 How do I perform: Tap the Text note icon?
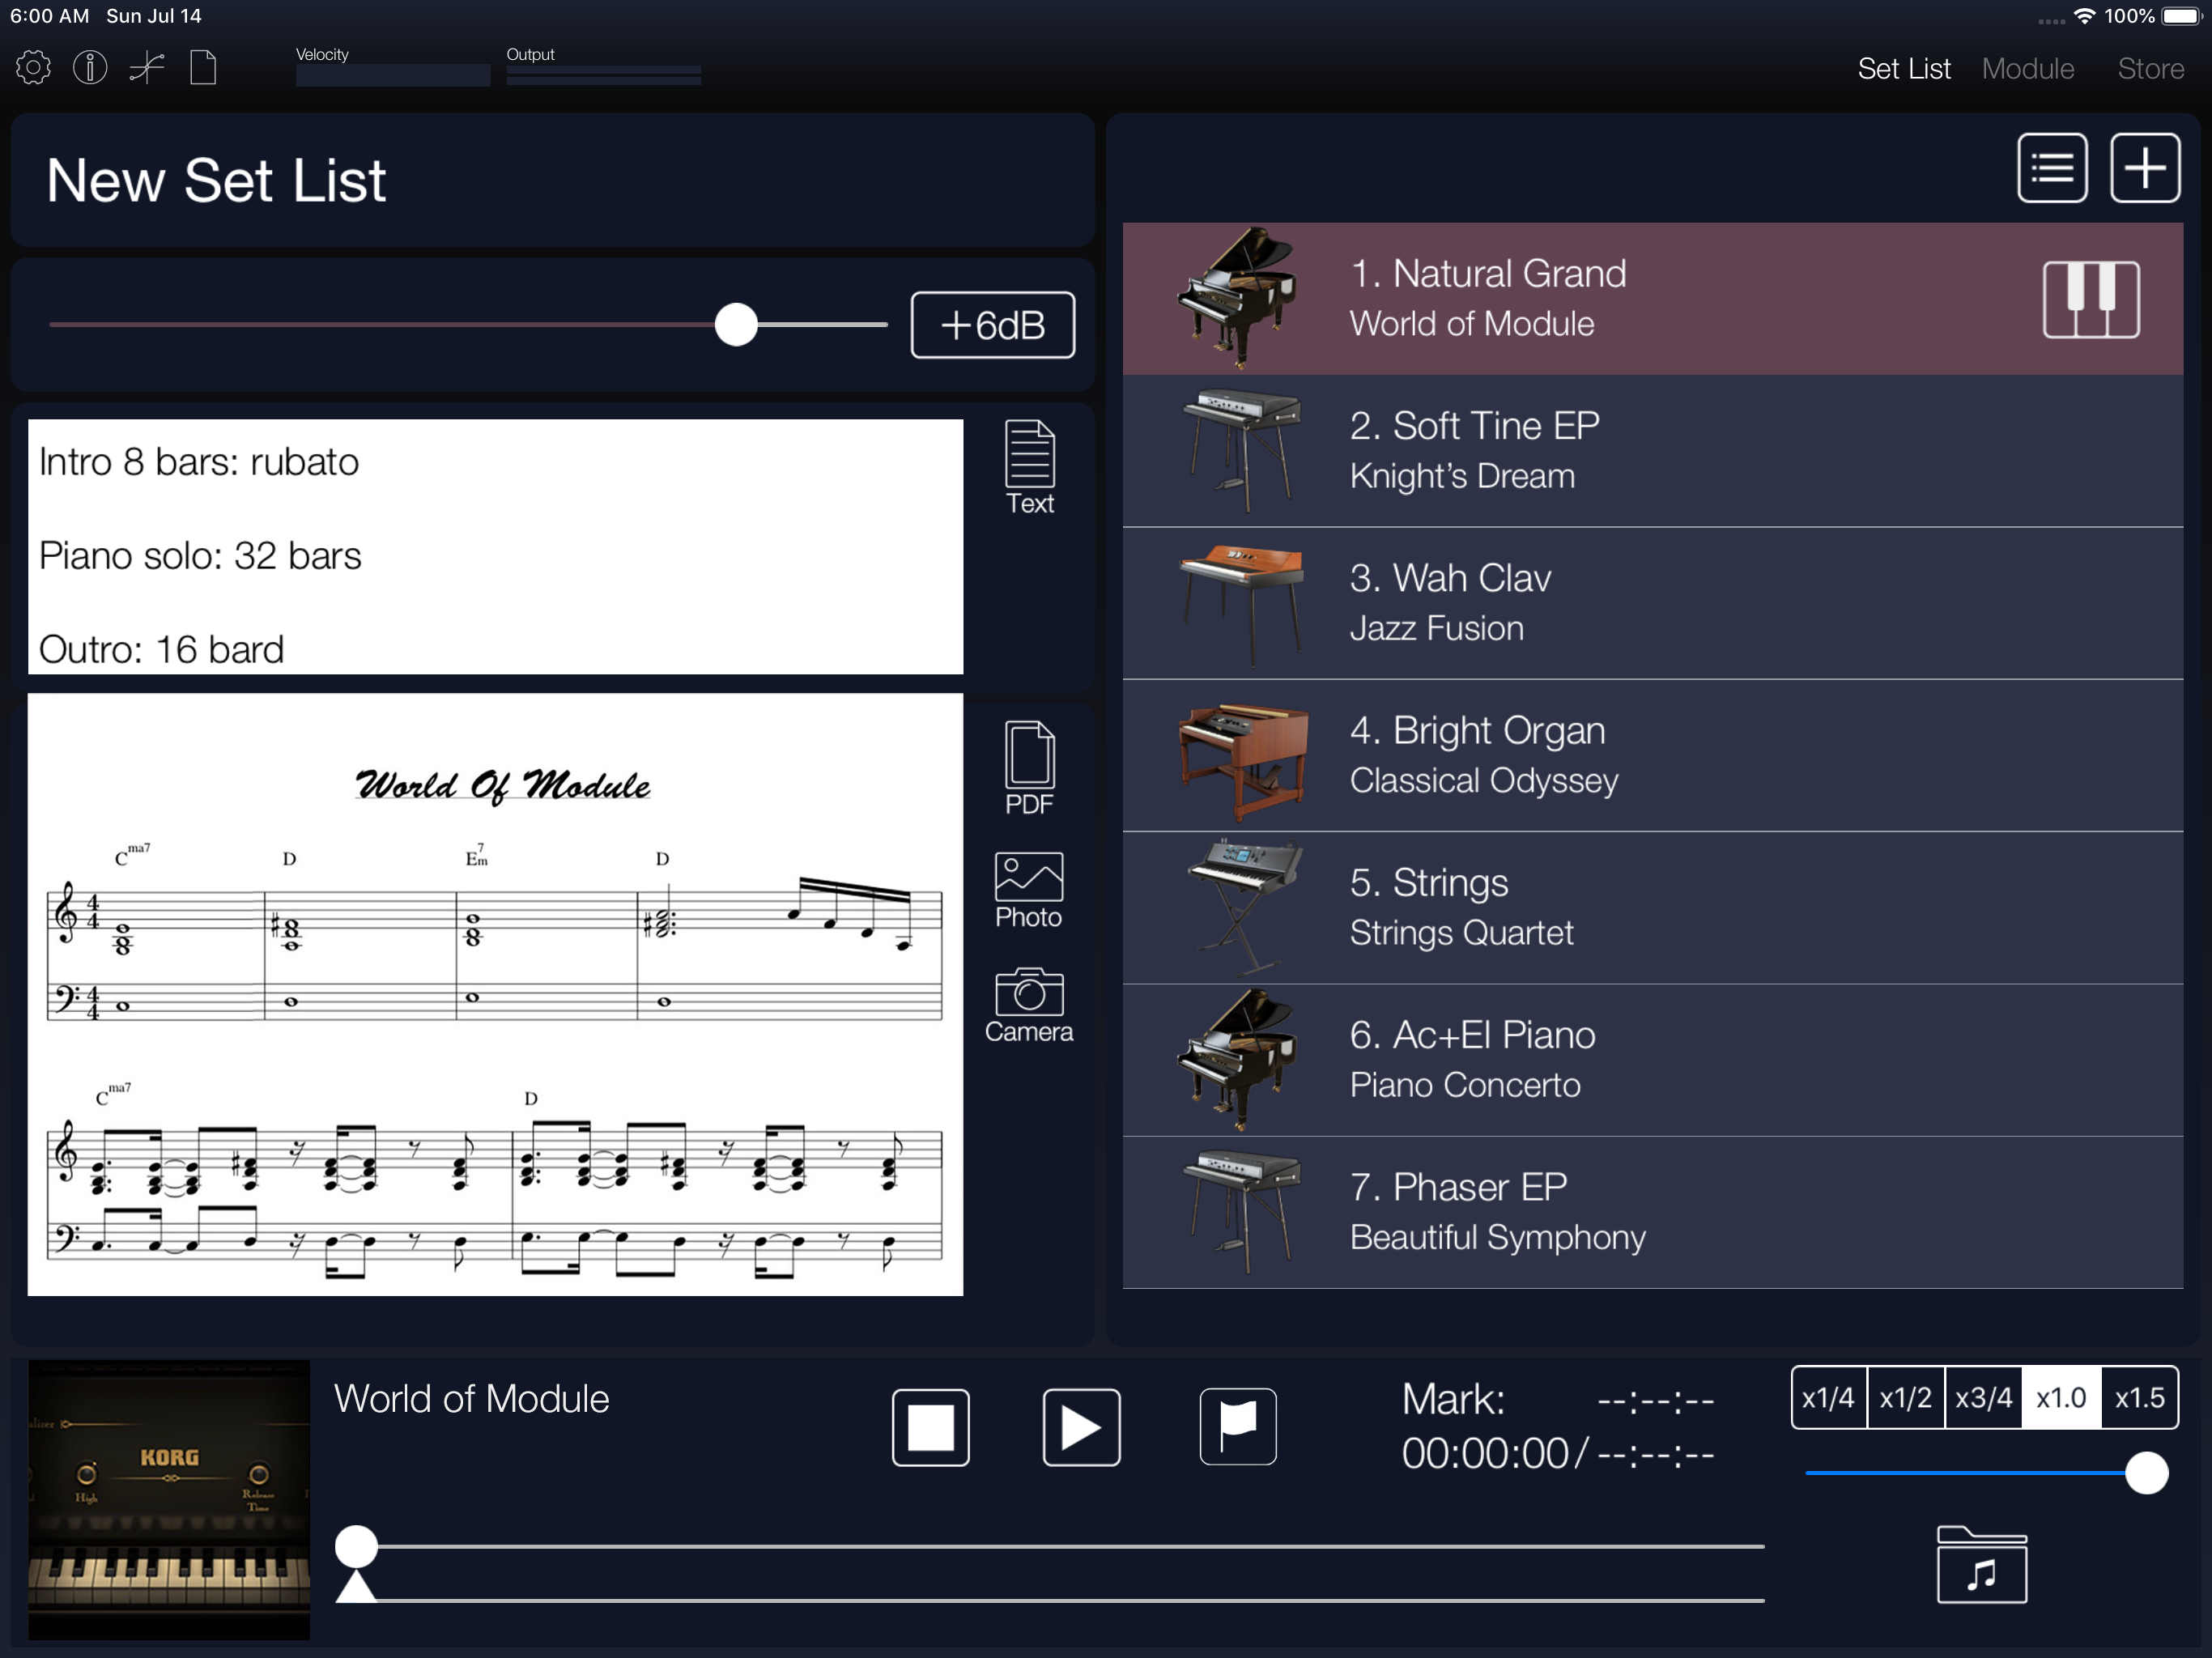pyautogui.click(x=1029, y=467)
